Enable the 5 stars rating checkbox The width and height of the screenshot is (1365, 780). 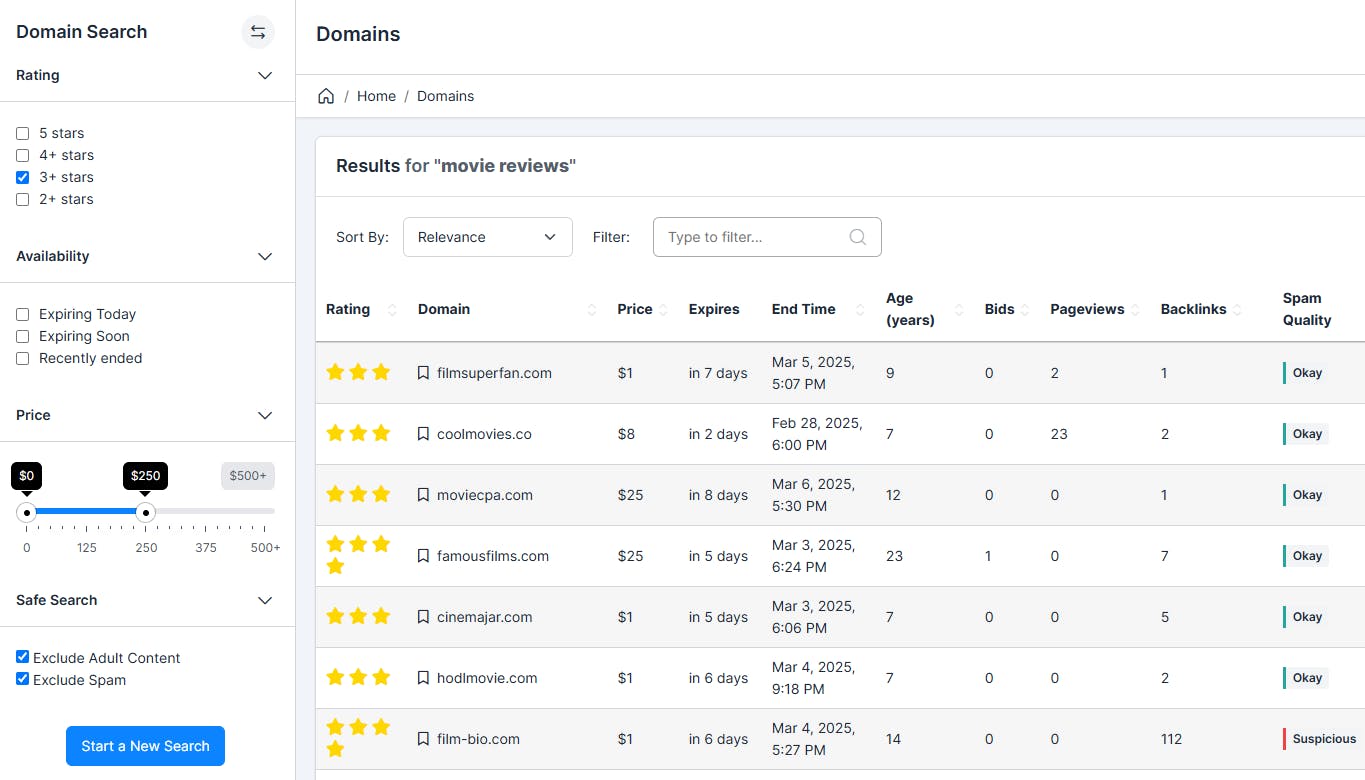pos(23,134)
